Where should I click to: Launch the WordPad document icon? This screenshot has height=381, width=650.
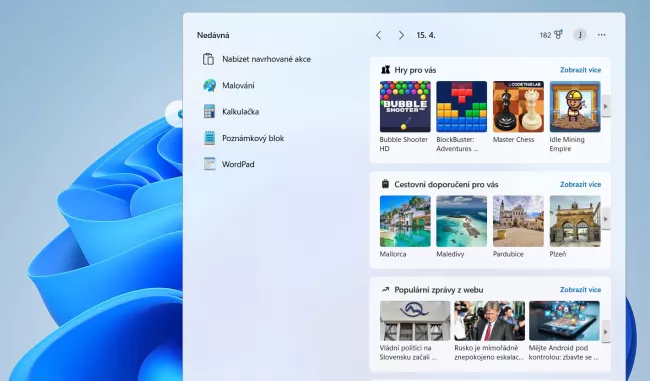(x=209, y=164)
